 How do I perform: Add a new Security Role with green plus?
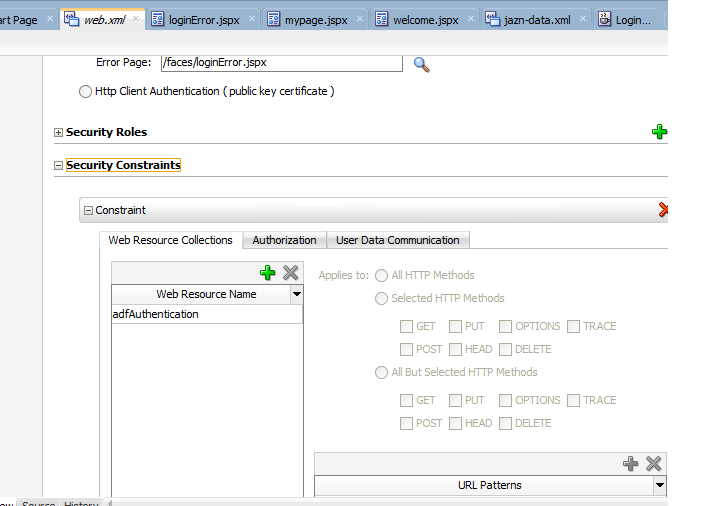point(659,132)
